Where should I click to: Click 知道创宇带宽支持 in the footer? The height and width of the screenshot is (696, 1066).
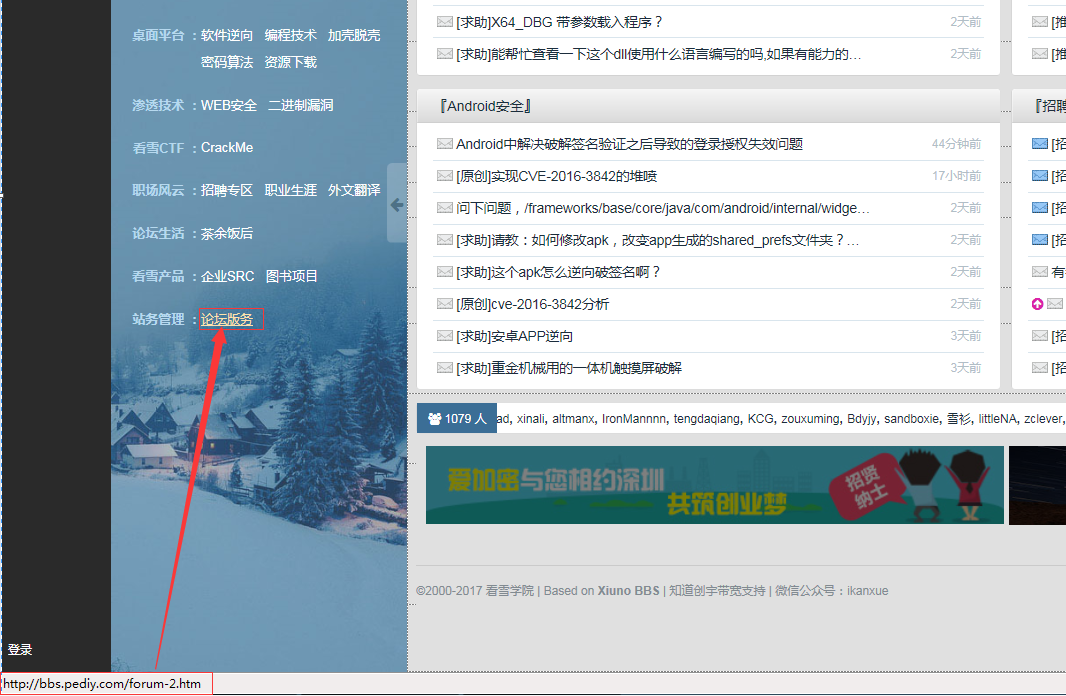[x=717, y=591]
